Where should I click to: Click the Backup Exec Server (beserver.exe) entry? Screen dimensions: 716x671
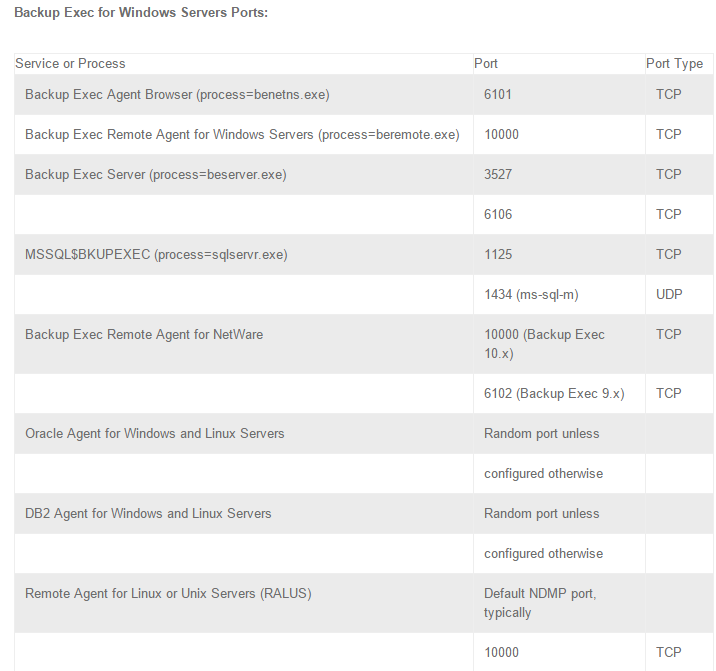tap(156, 174)
